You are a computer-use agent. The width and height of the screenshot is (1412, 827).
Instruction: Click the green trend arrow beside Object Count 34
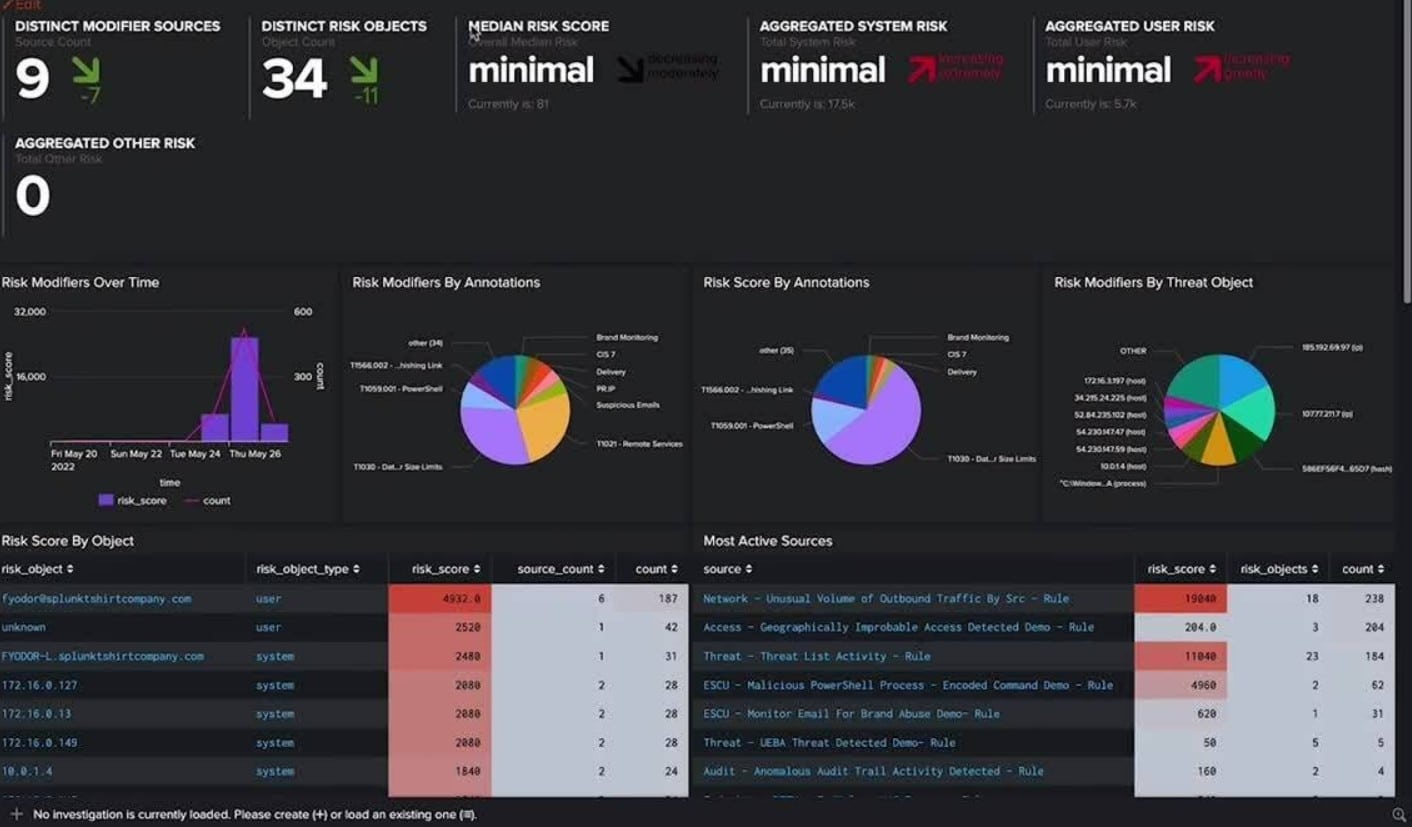(x=364, y=70)
